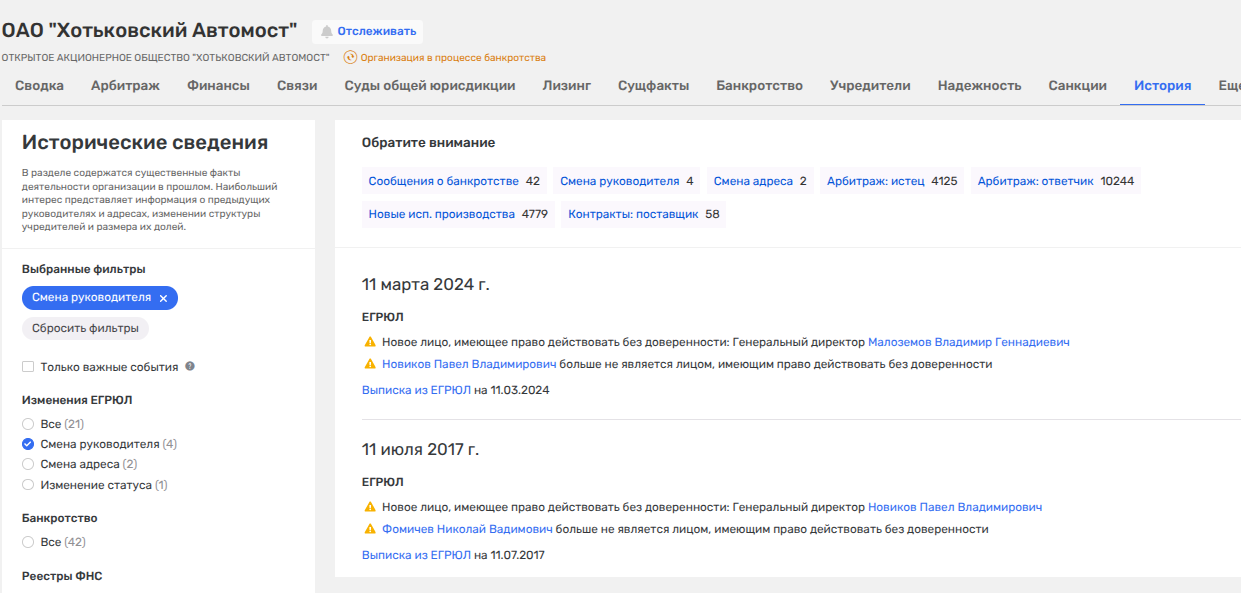Viewport: 1241px width, 593px height.
Task: Go to the Учредители tab
Action: 869,86
